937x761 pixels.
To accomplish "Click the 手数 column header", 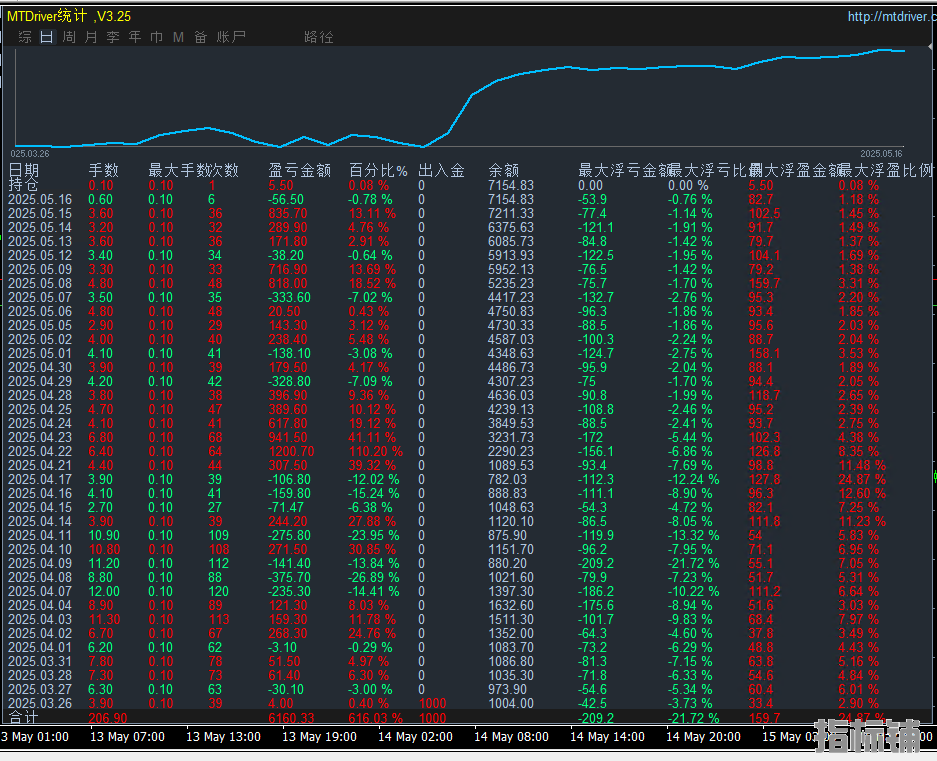I will point(103,170).
